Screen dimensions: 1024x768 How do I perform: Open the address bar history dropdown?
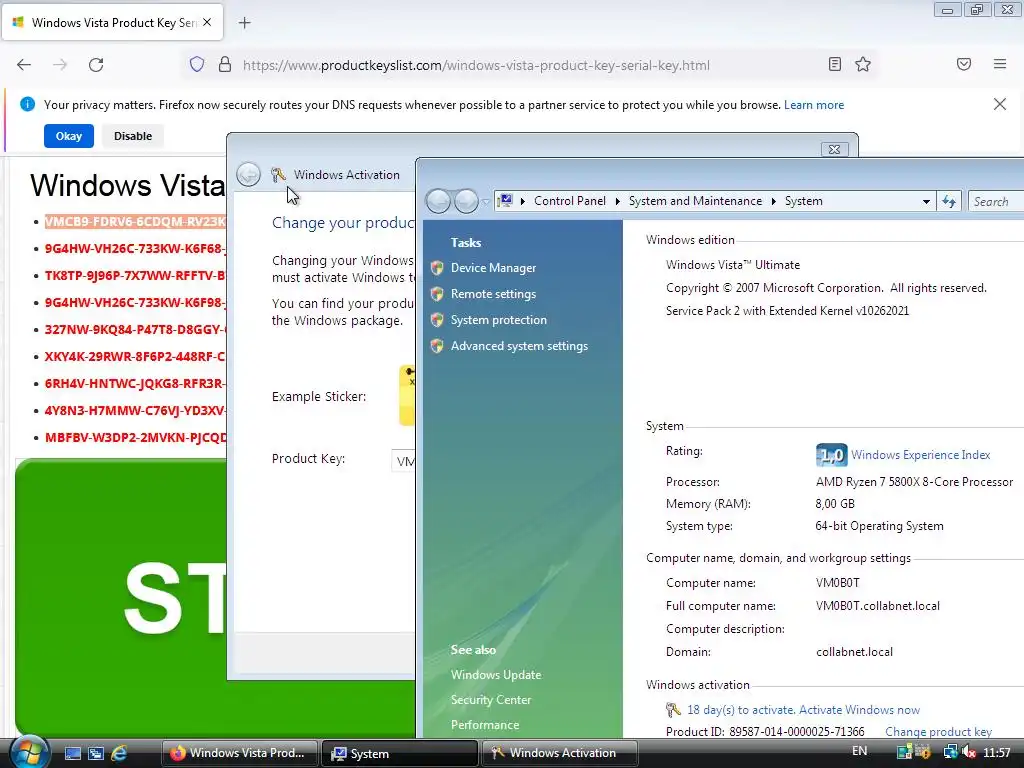click(x=926, y=202)
